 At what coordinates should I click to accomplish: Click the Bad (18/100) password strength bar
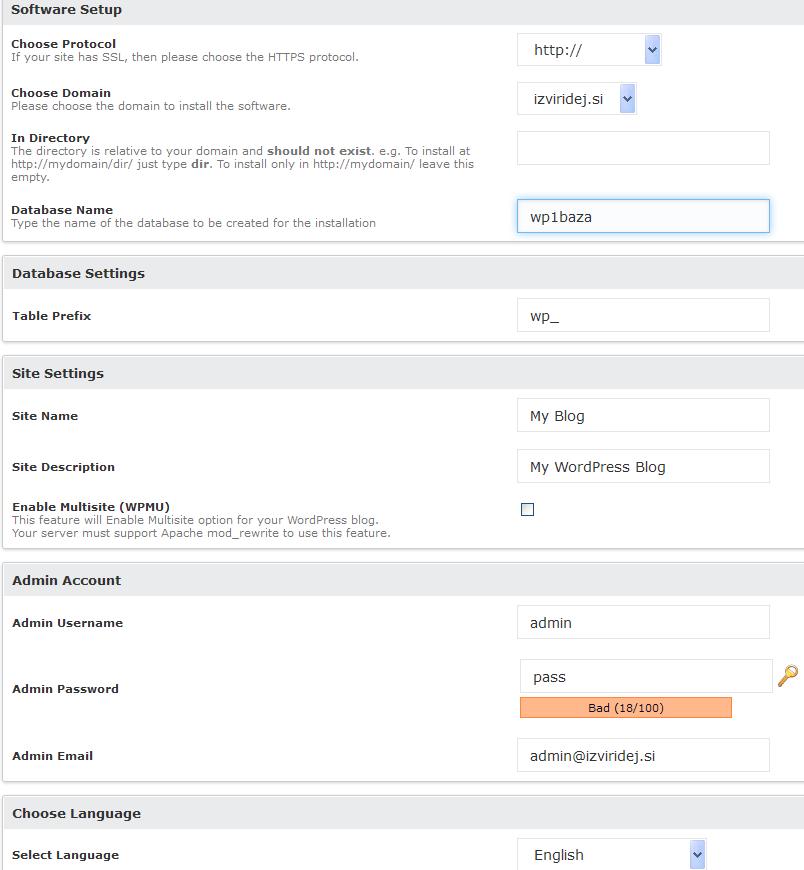[x=626, y=708]
